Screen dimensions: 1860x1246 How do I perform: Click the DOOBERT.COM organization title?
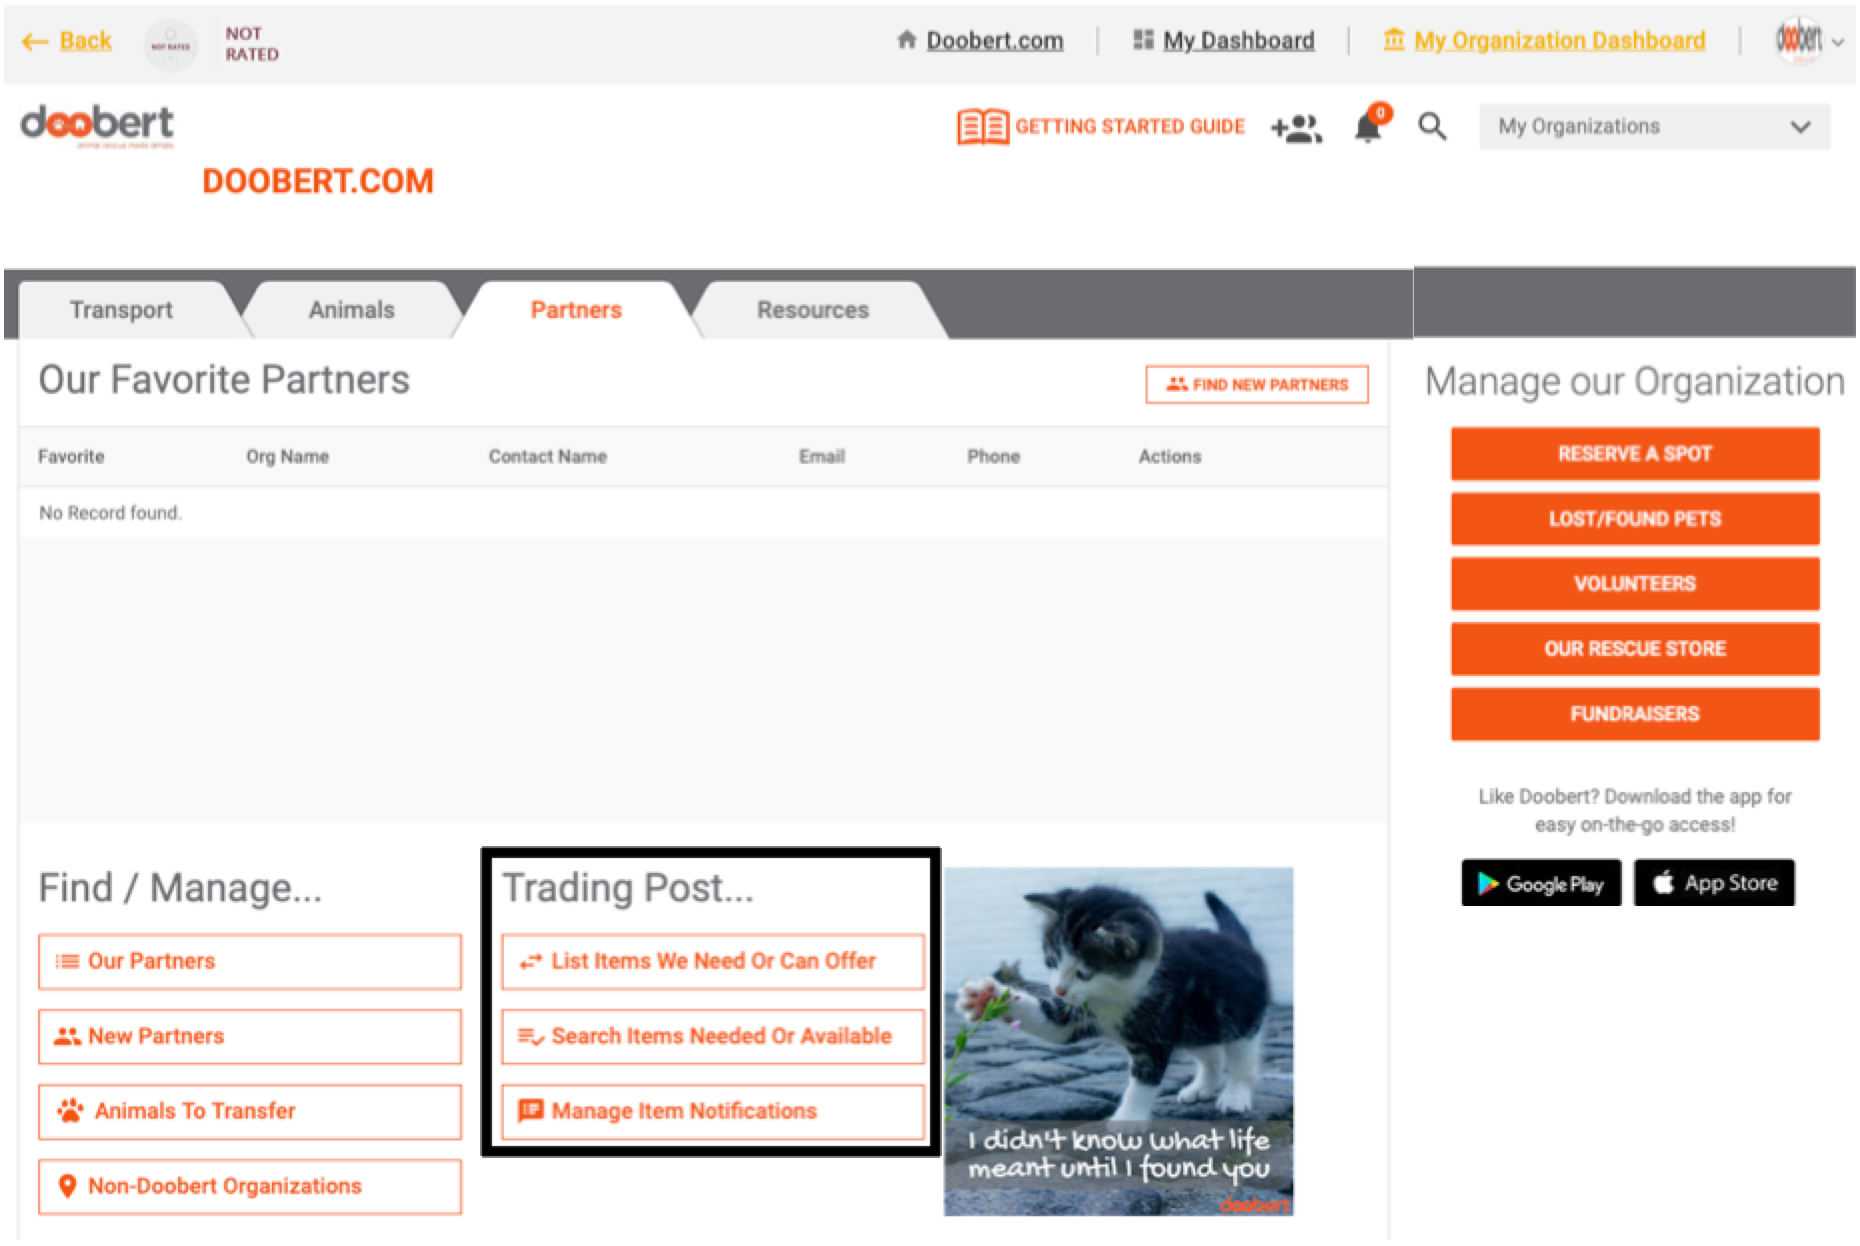[318, 181]
